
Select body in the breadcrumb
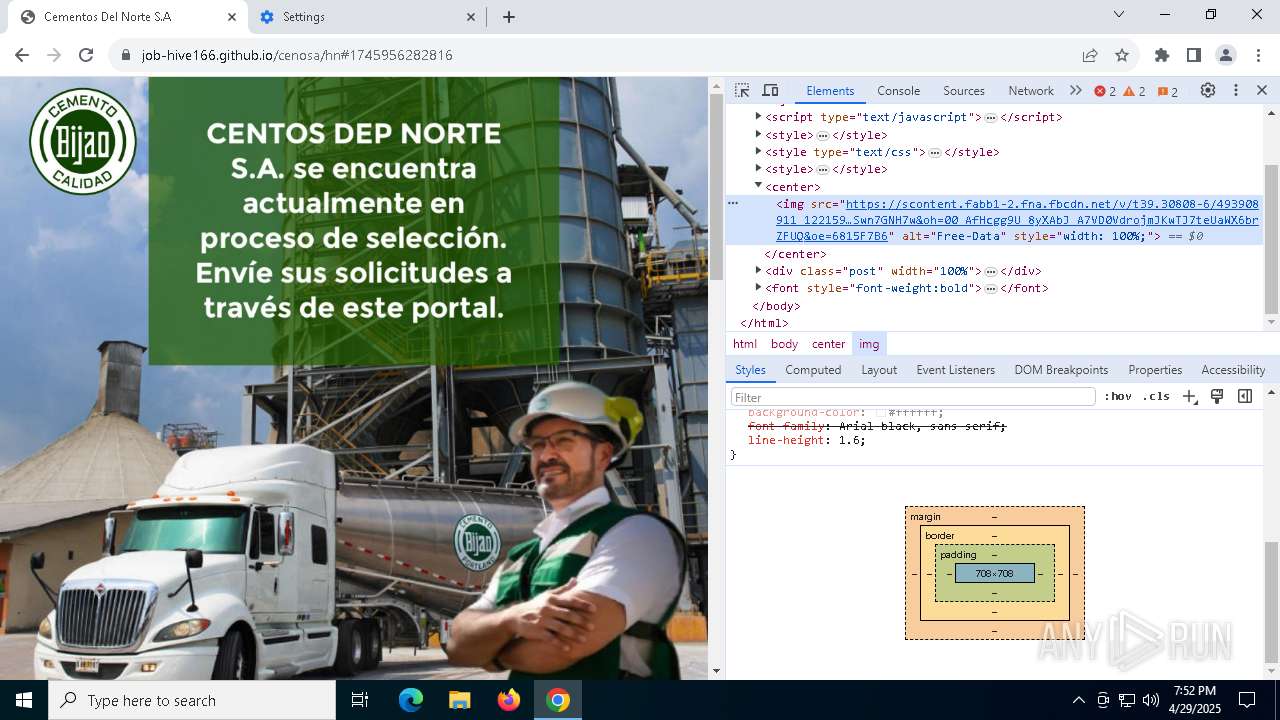pos(784,344)
